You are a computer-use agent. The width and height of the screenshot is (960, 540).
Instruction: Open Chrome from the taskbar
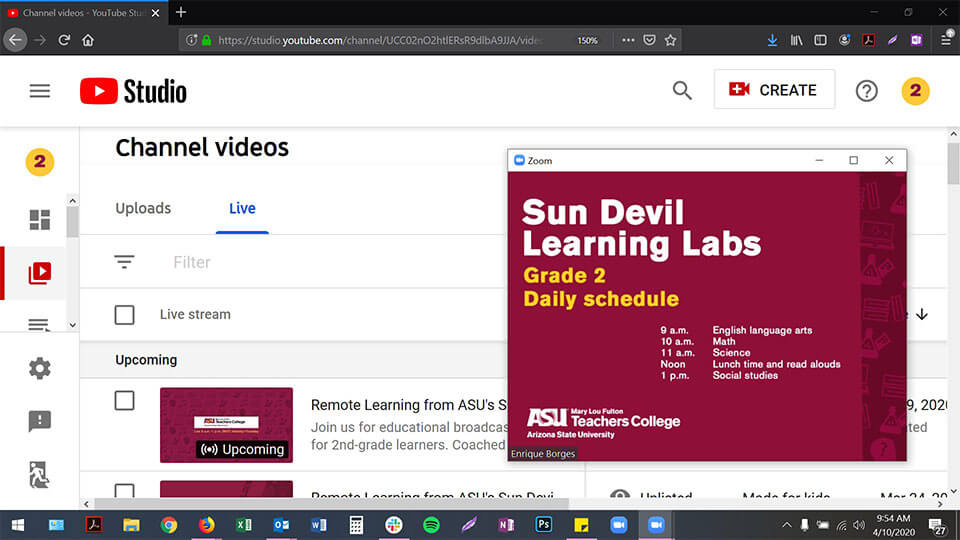169,525
